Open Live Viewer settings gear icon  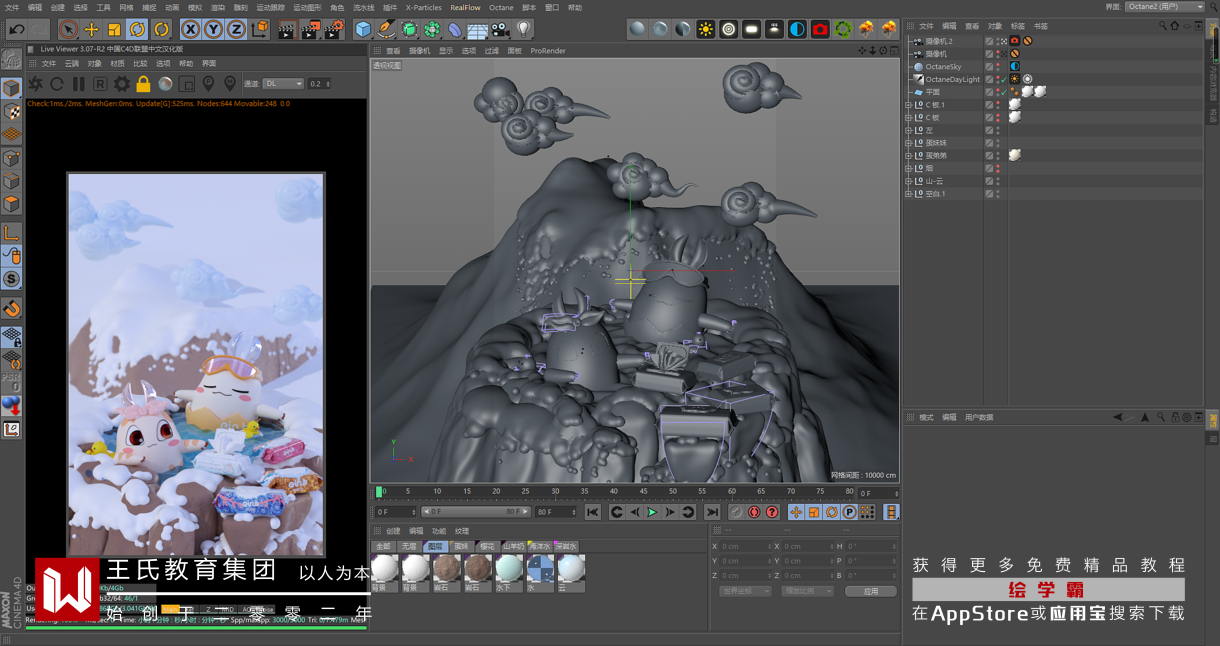coord(121,84)
